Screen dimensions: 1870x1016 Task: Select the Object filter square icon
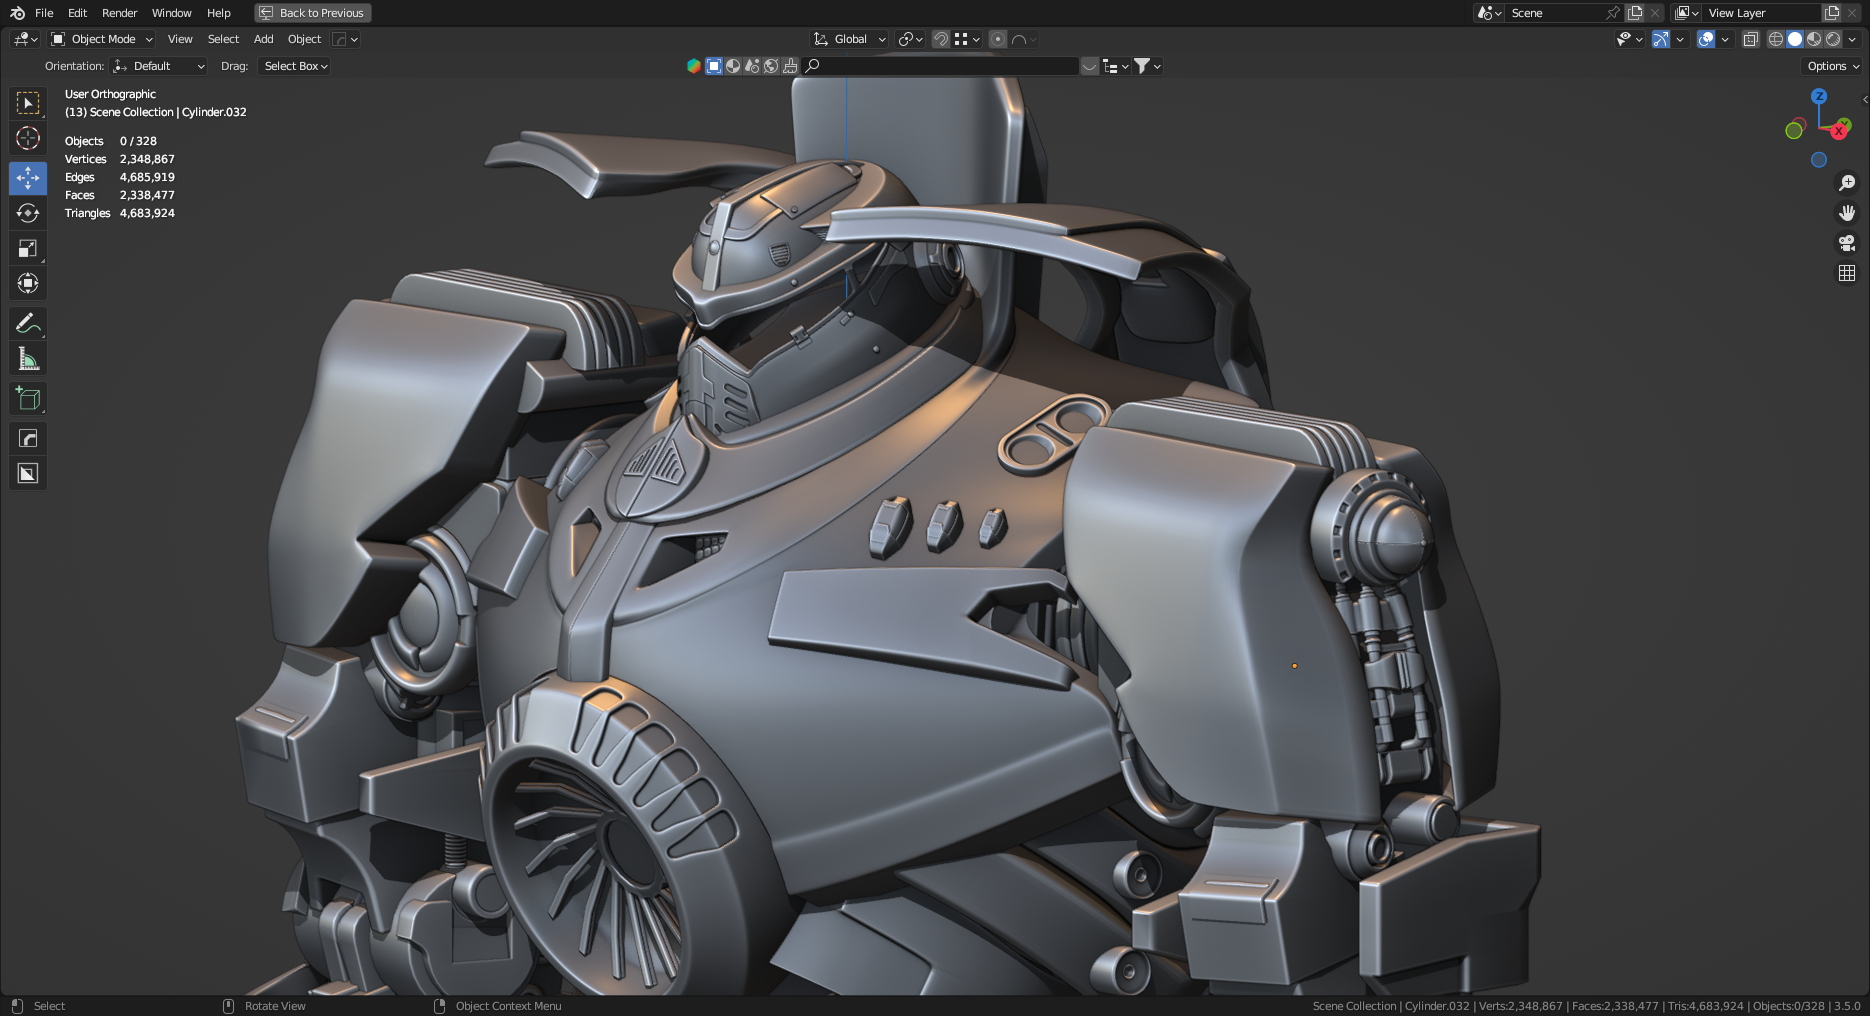click(714, 66)
